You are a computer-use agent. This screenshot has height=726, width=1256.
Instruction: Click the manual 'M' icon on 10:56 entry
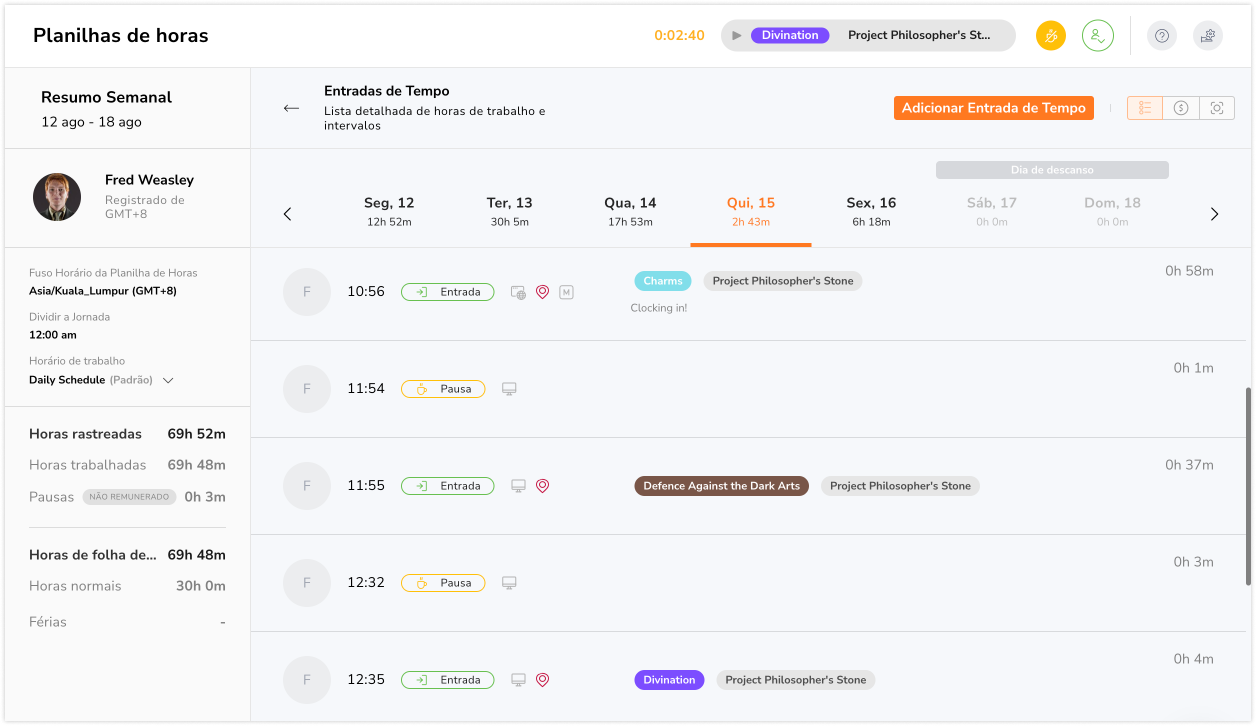tap(566, 292)
